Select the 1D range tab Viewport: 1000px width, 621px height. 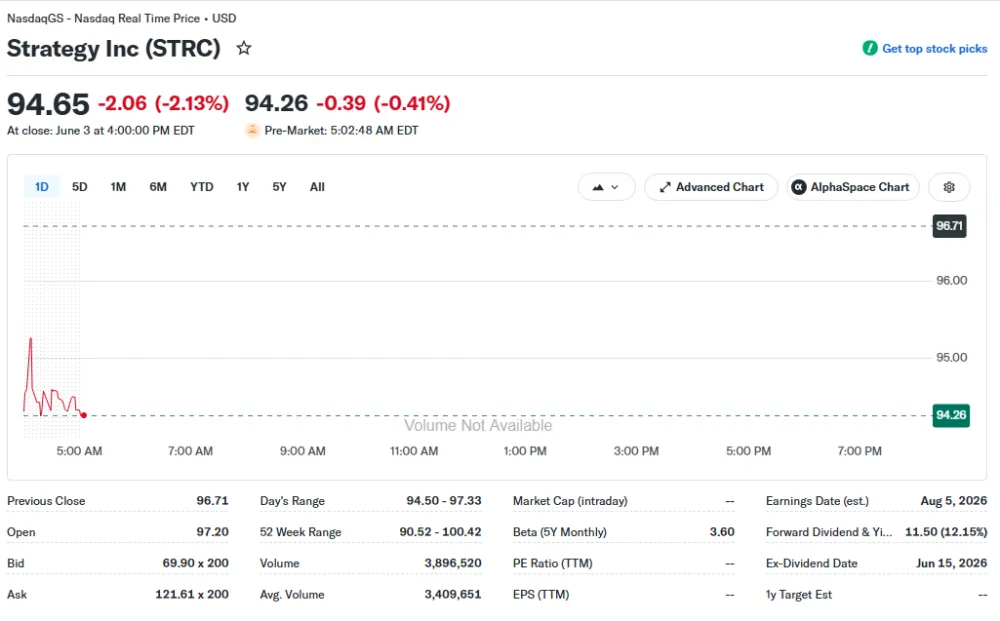41,187
